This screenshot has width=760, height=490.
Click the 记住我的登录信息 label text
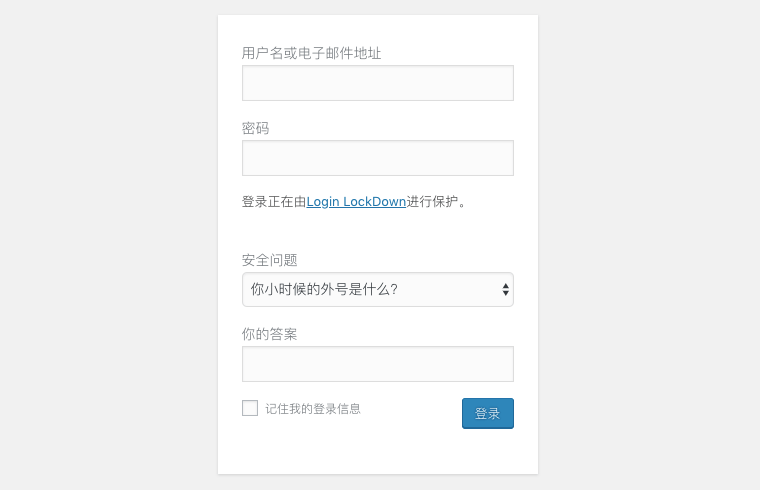click(x=313, y=409)
